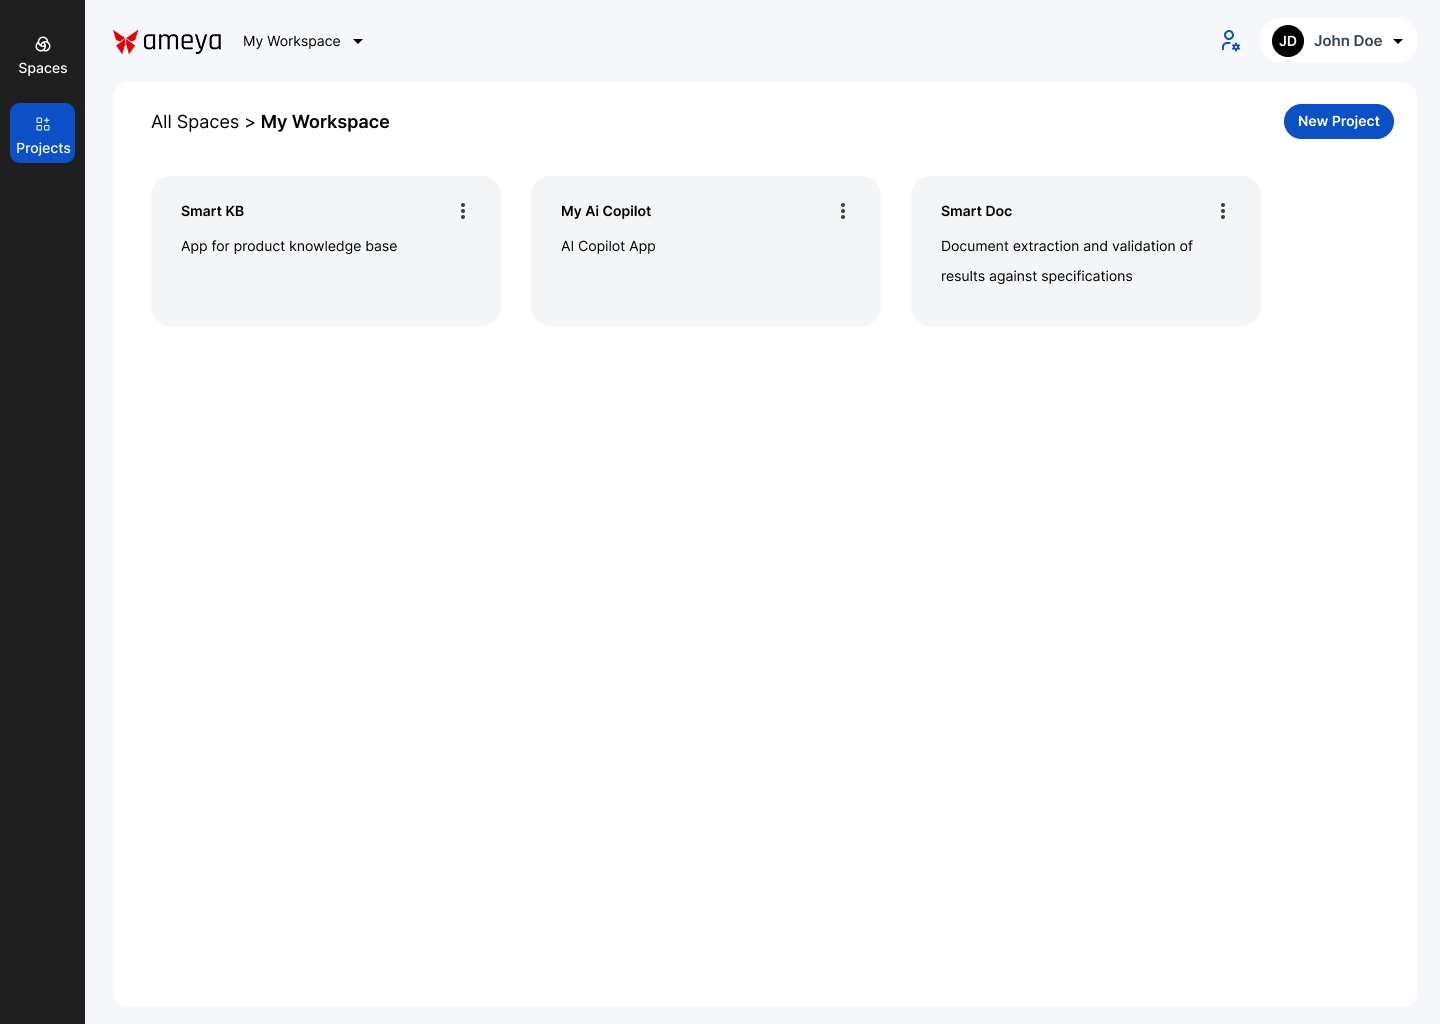Screen dimensions: 1440x1024
Task: Open Smart Doc three-dot options menu
Action: click(x=1223, y=211)
